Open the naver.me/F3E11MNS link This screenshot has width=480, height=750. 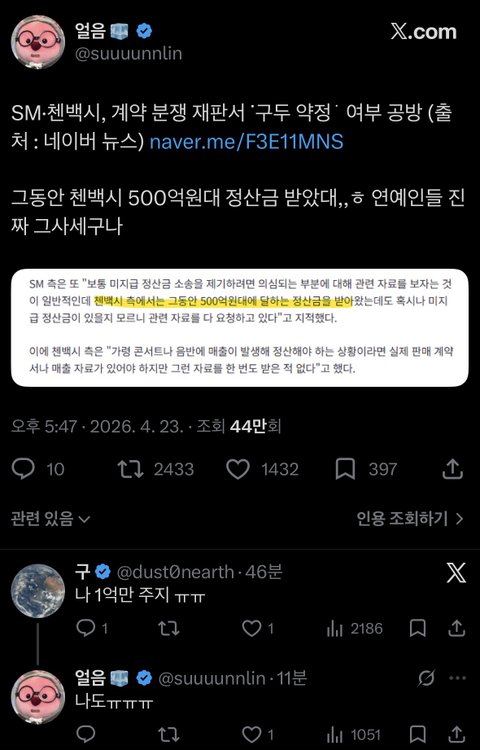pos(247,141)
